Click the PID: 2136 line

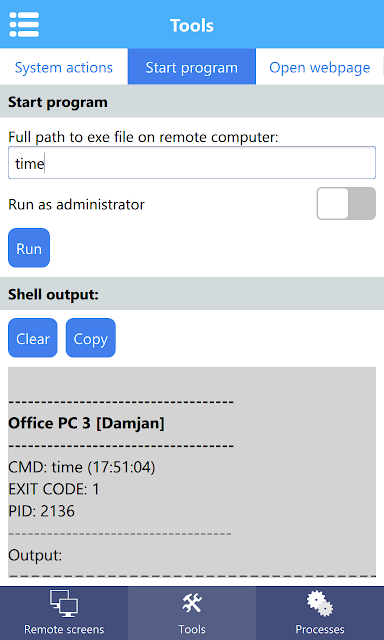[42, 511]
